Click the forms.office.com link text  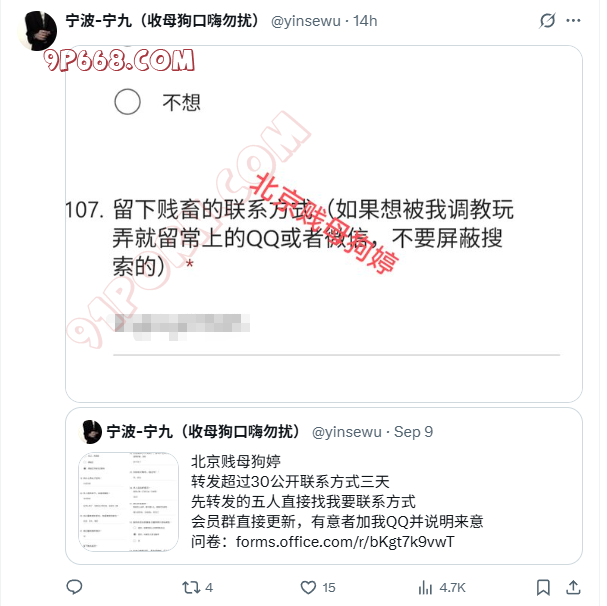click(345, 542)
